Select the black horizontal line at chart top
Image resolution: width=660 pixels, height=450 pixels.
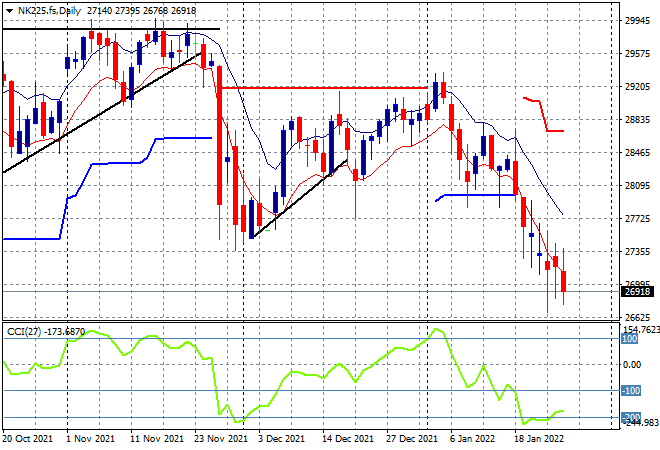click(x=111, y=29)
